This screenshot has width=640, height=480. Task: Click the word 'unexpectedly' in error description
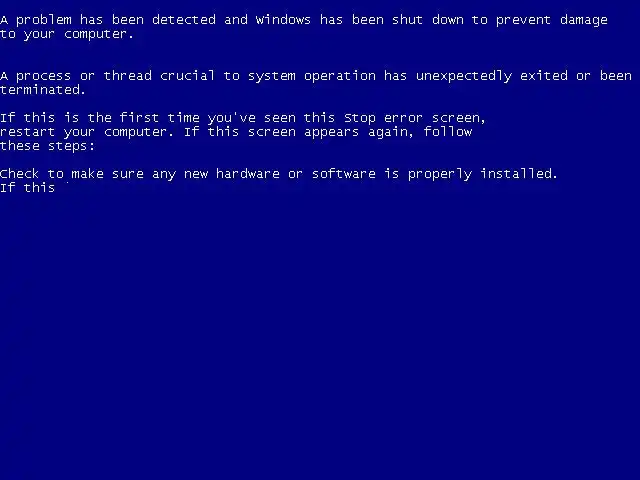coord(464,76)
